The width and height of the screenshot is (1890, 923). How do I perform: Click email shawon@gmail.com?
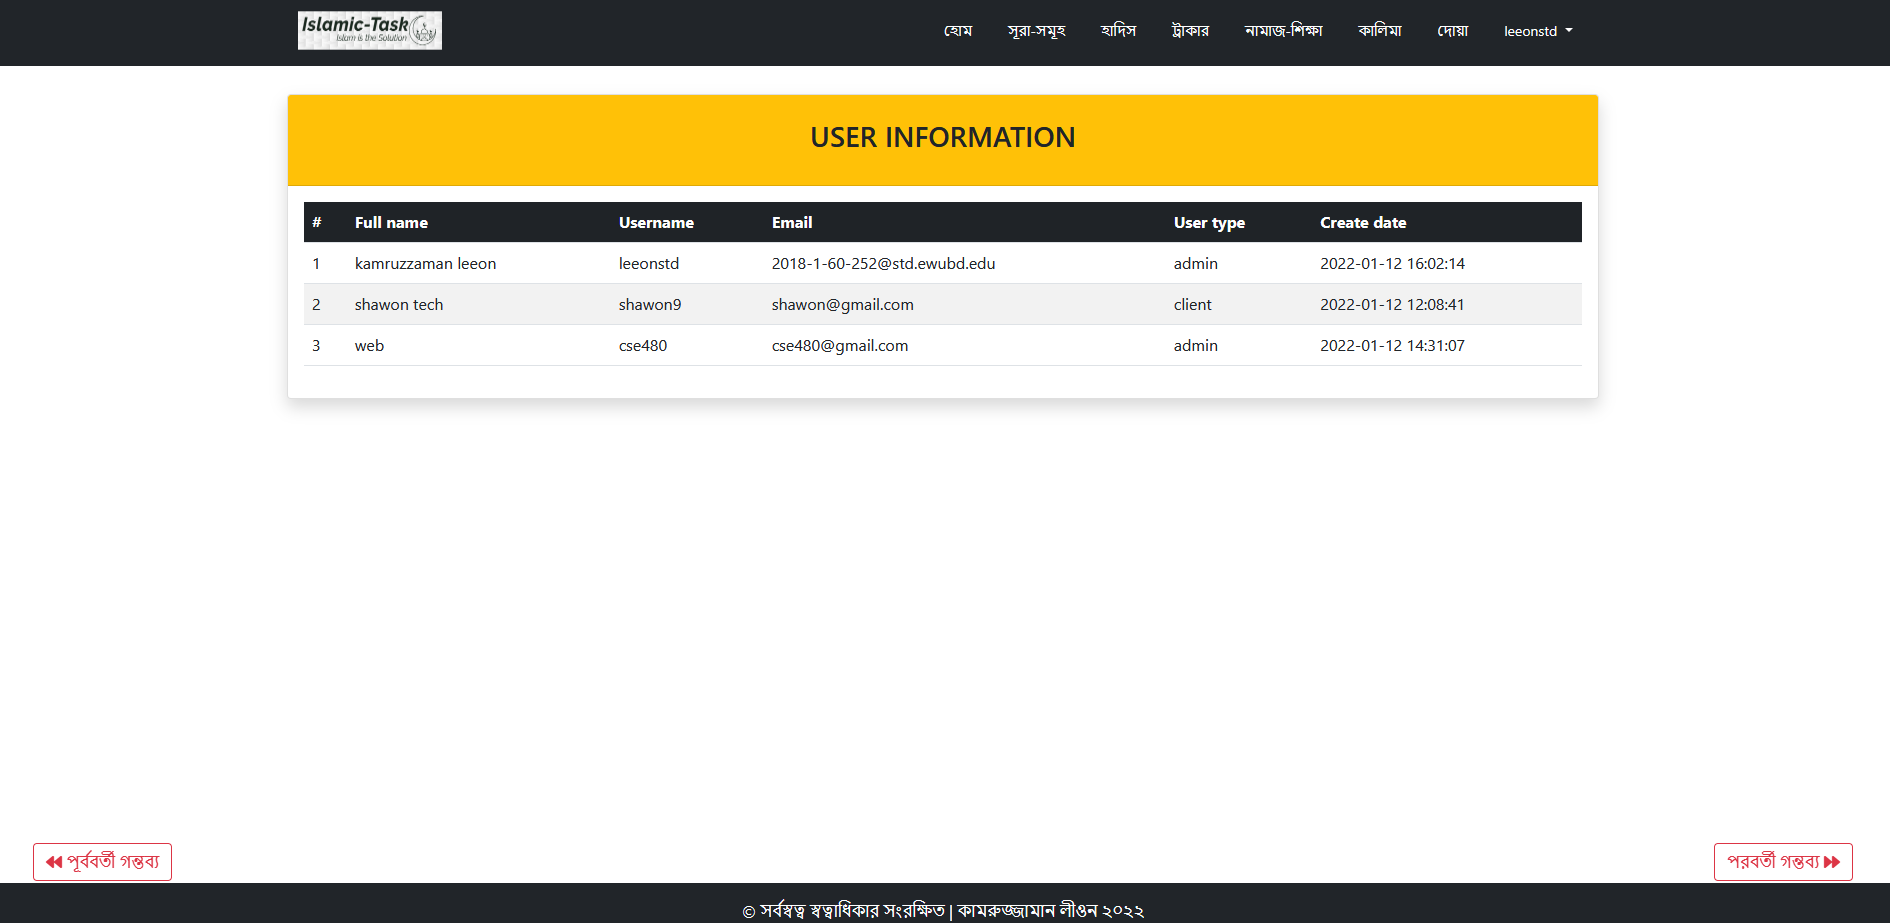(x=842, y=305)
